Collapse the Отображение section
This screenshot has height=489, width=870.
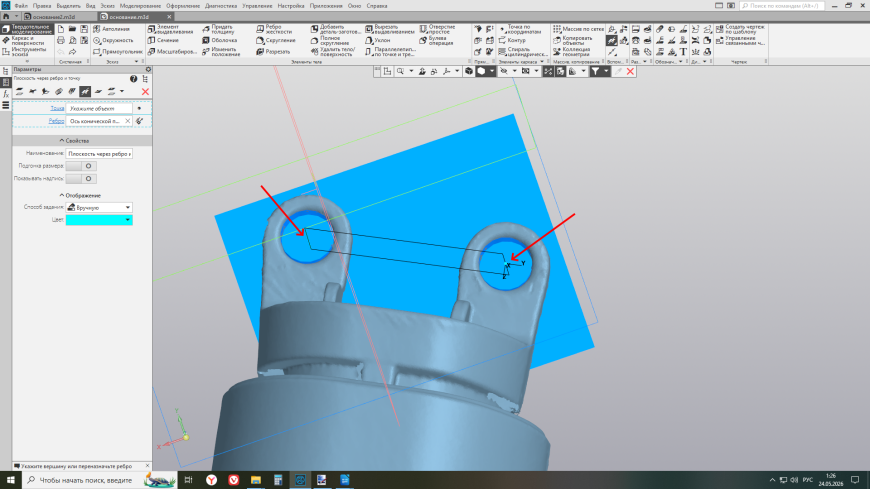point(80,195)
